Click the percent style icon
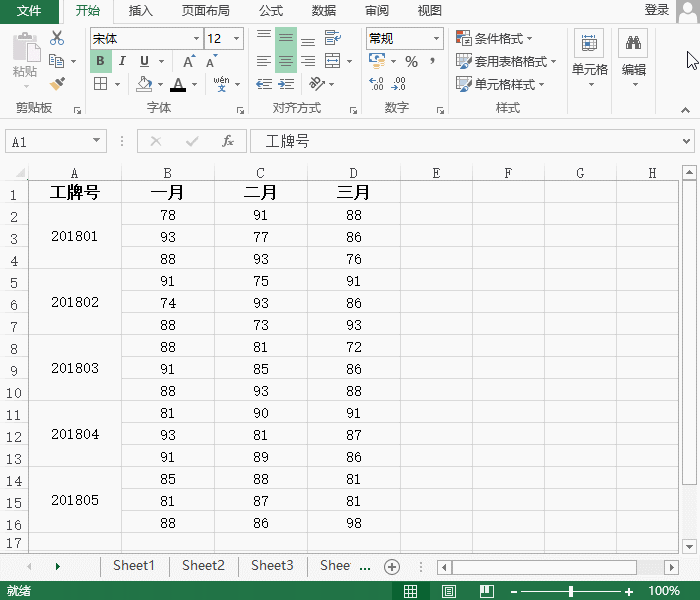The image size is (700, 600). tap(411, 61)
